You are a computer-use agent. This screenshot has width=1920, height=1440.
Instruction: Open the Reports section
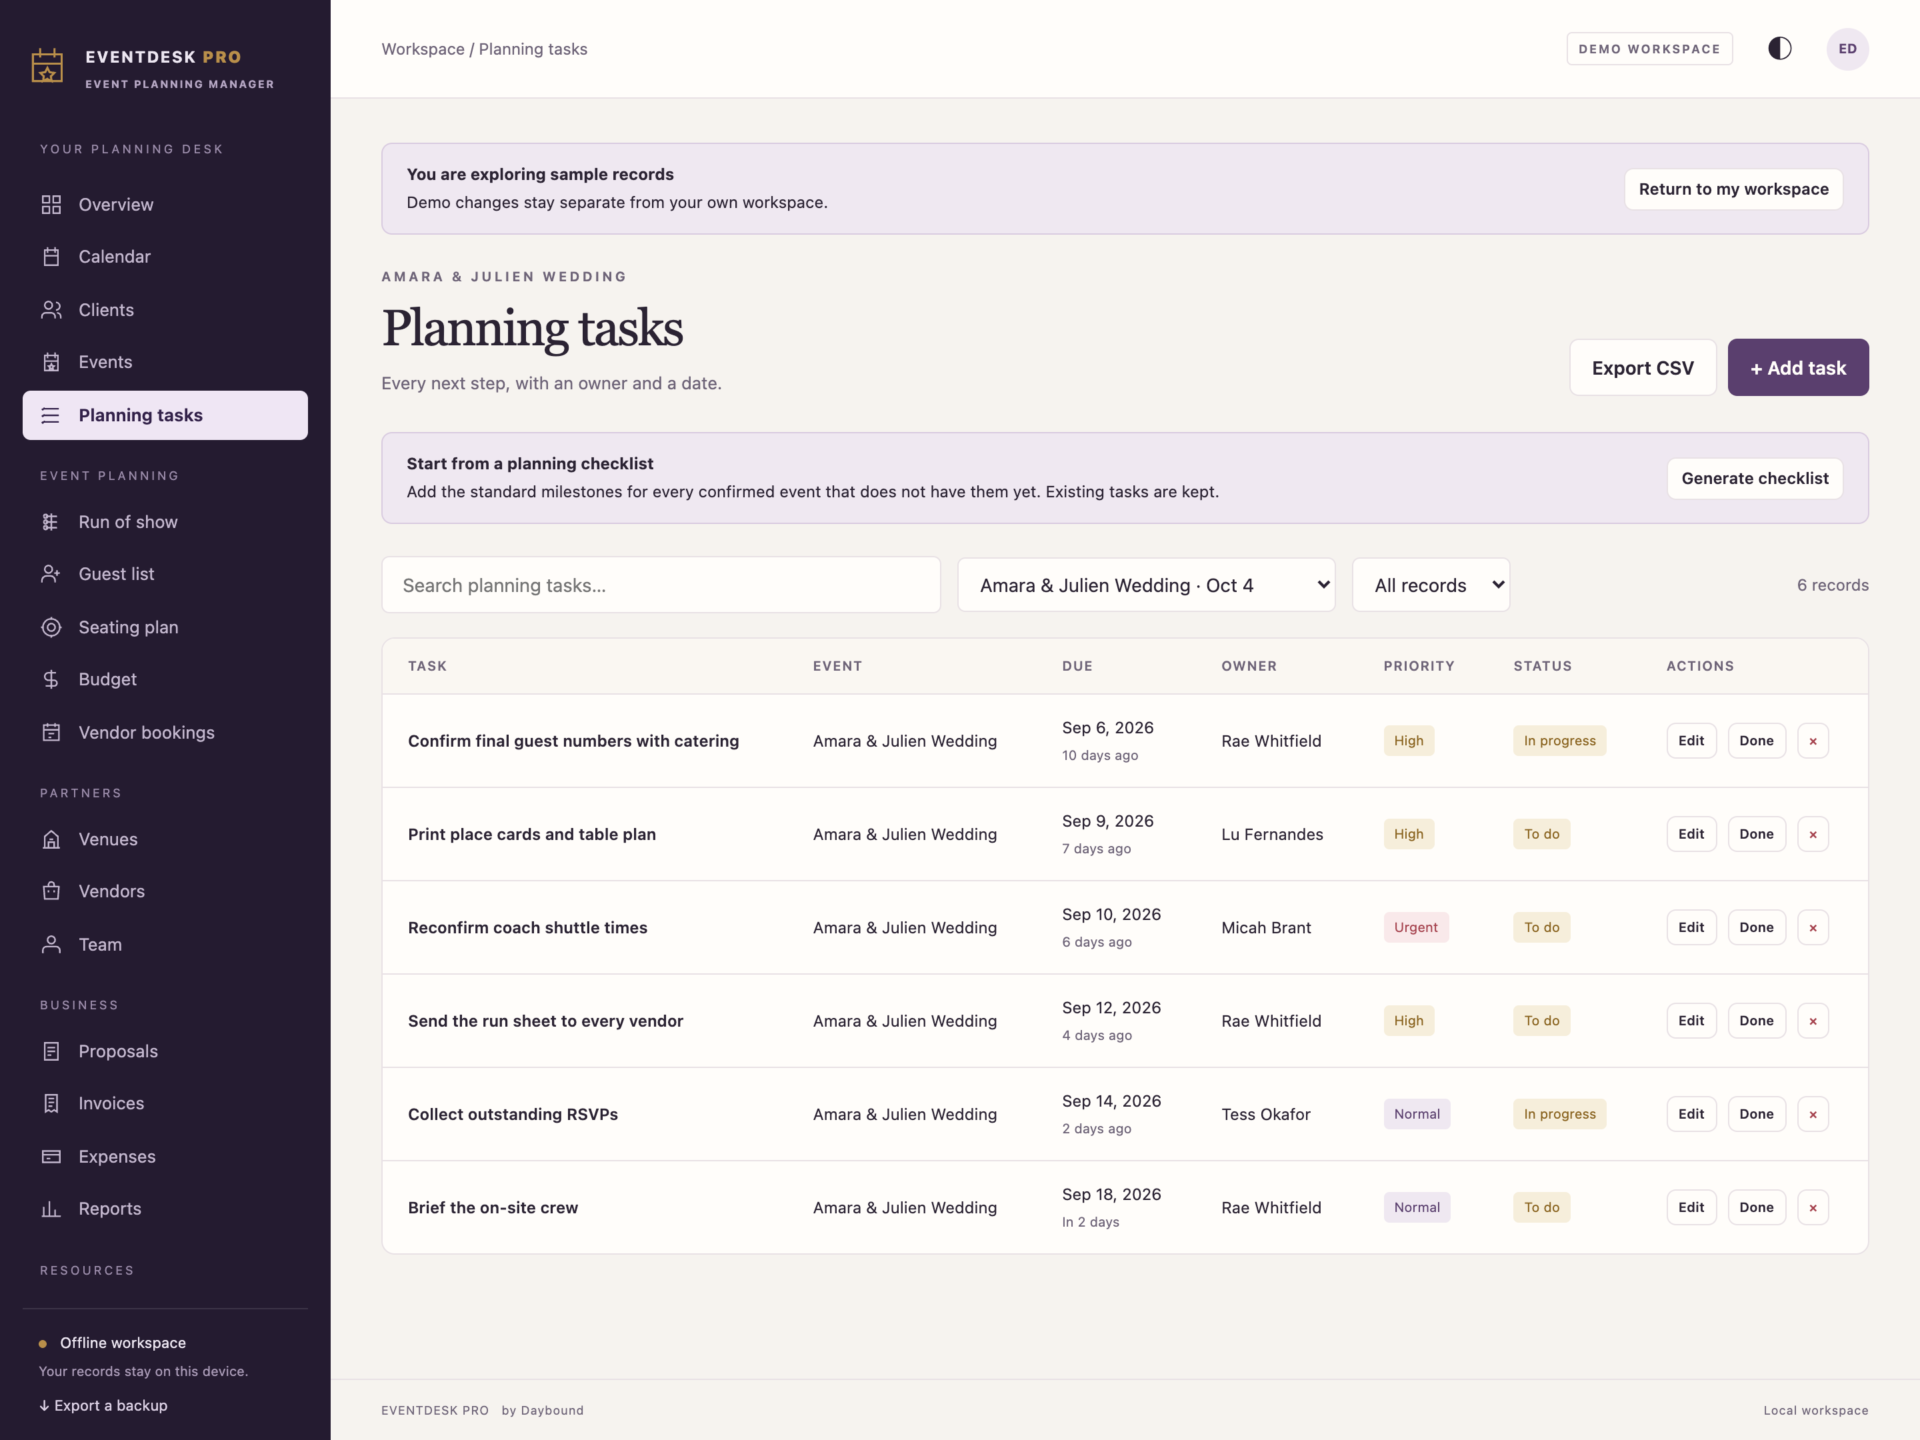(x=165, y=1209)
